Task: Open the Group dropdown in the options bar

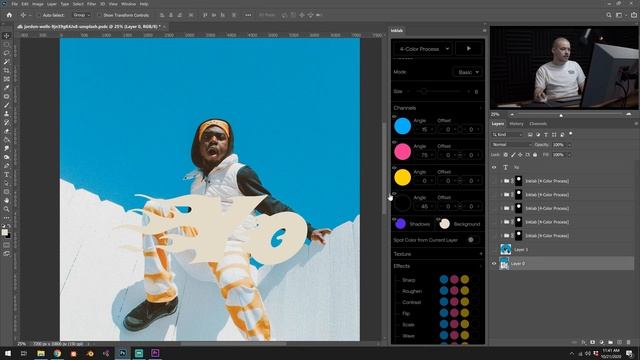Action: point(81,15)
